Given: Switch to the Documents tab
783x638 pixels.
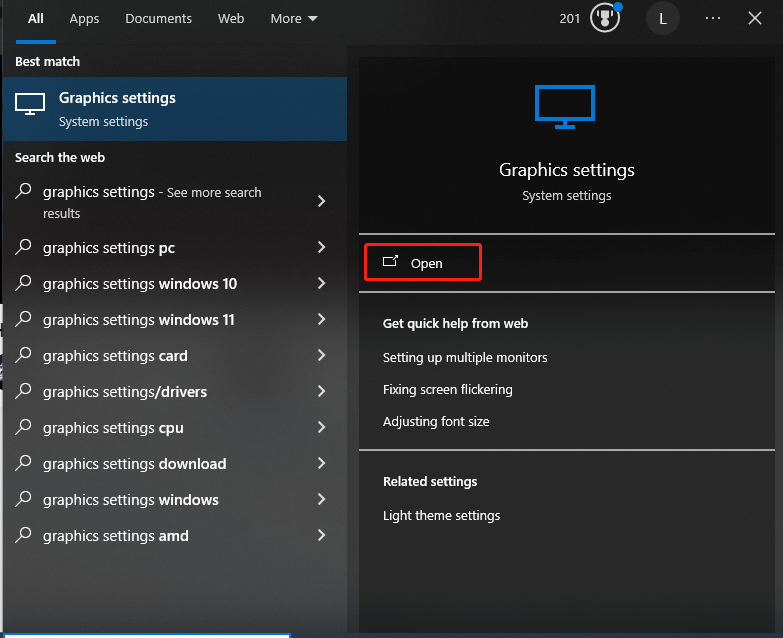Looking at the screenshot, I should (158, 18).
